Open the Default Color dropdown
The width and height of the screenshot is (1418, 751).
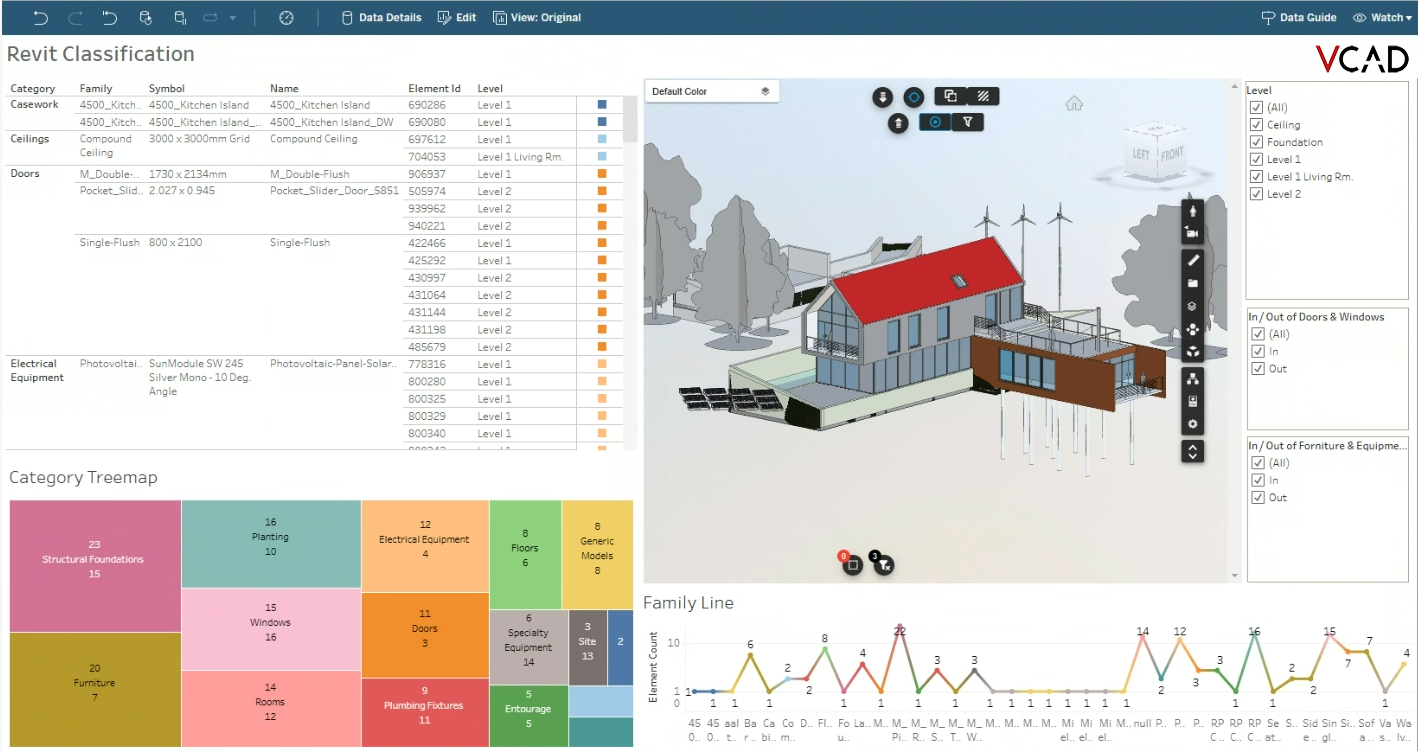click(x=712, y=91)
